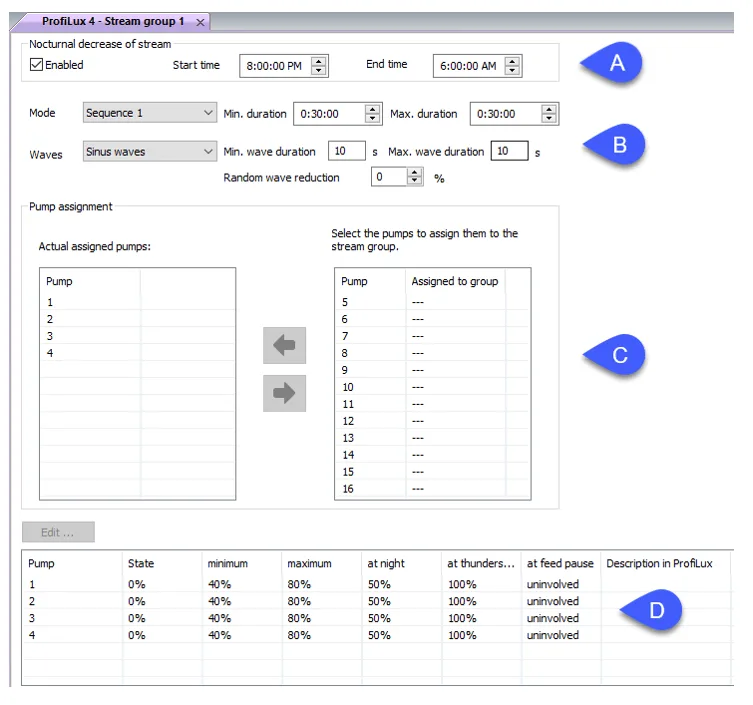This screenshot has width=753, height=705.
Task: Toggle the nocturnal decrease Enabled checkbox
Action: (x=36, y=64)
